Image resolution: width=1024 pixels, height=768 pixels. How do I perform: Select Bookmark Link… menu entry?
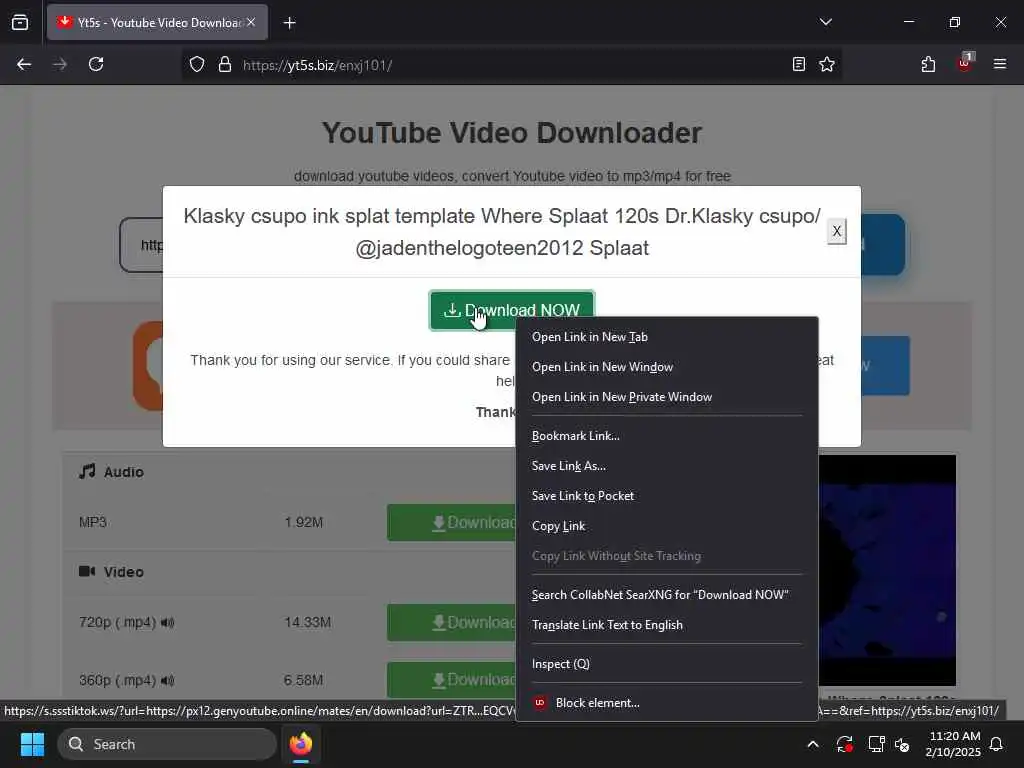[x=667, y=436]
